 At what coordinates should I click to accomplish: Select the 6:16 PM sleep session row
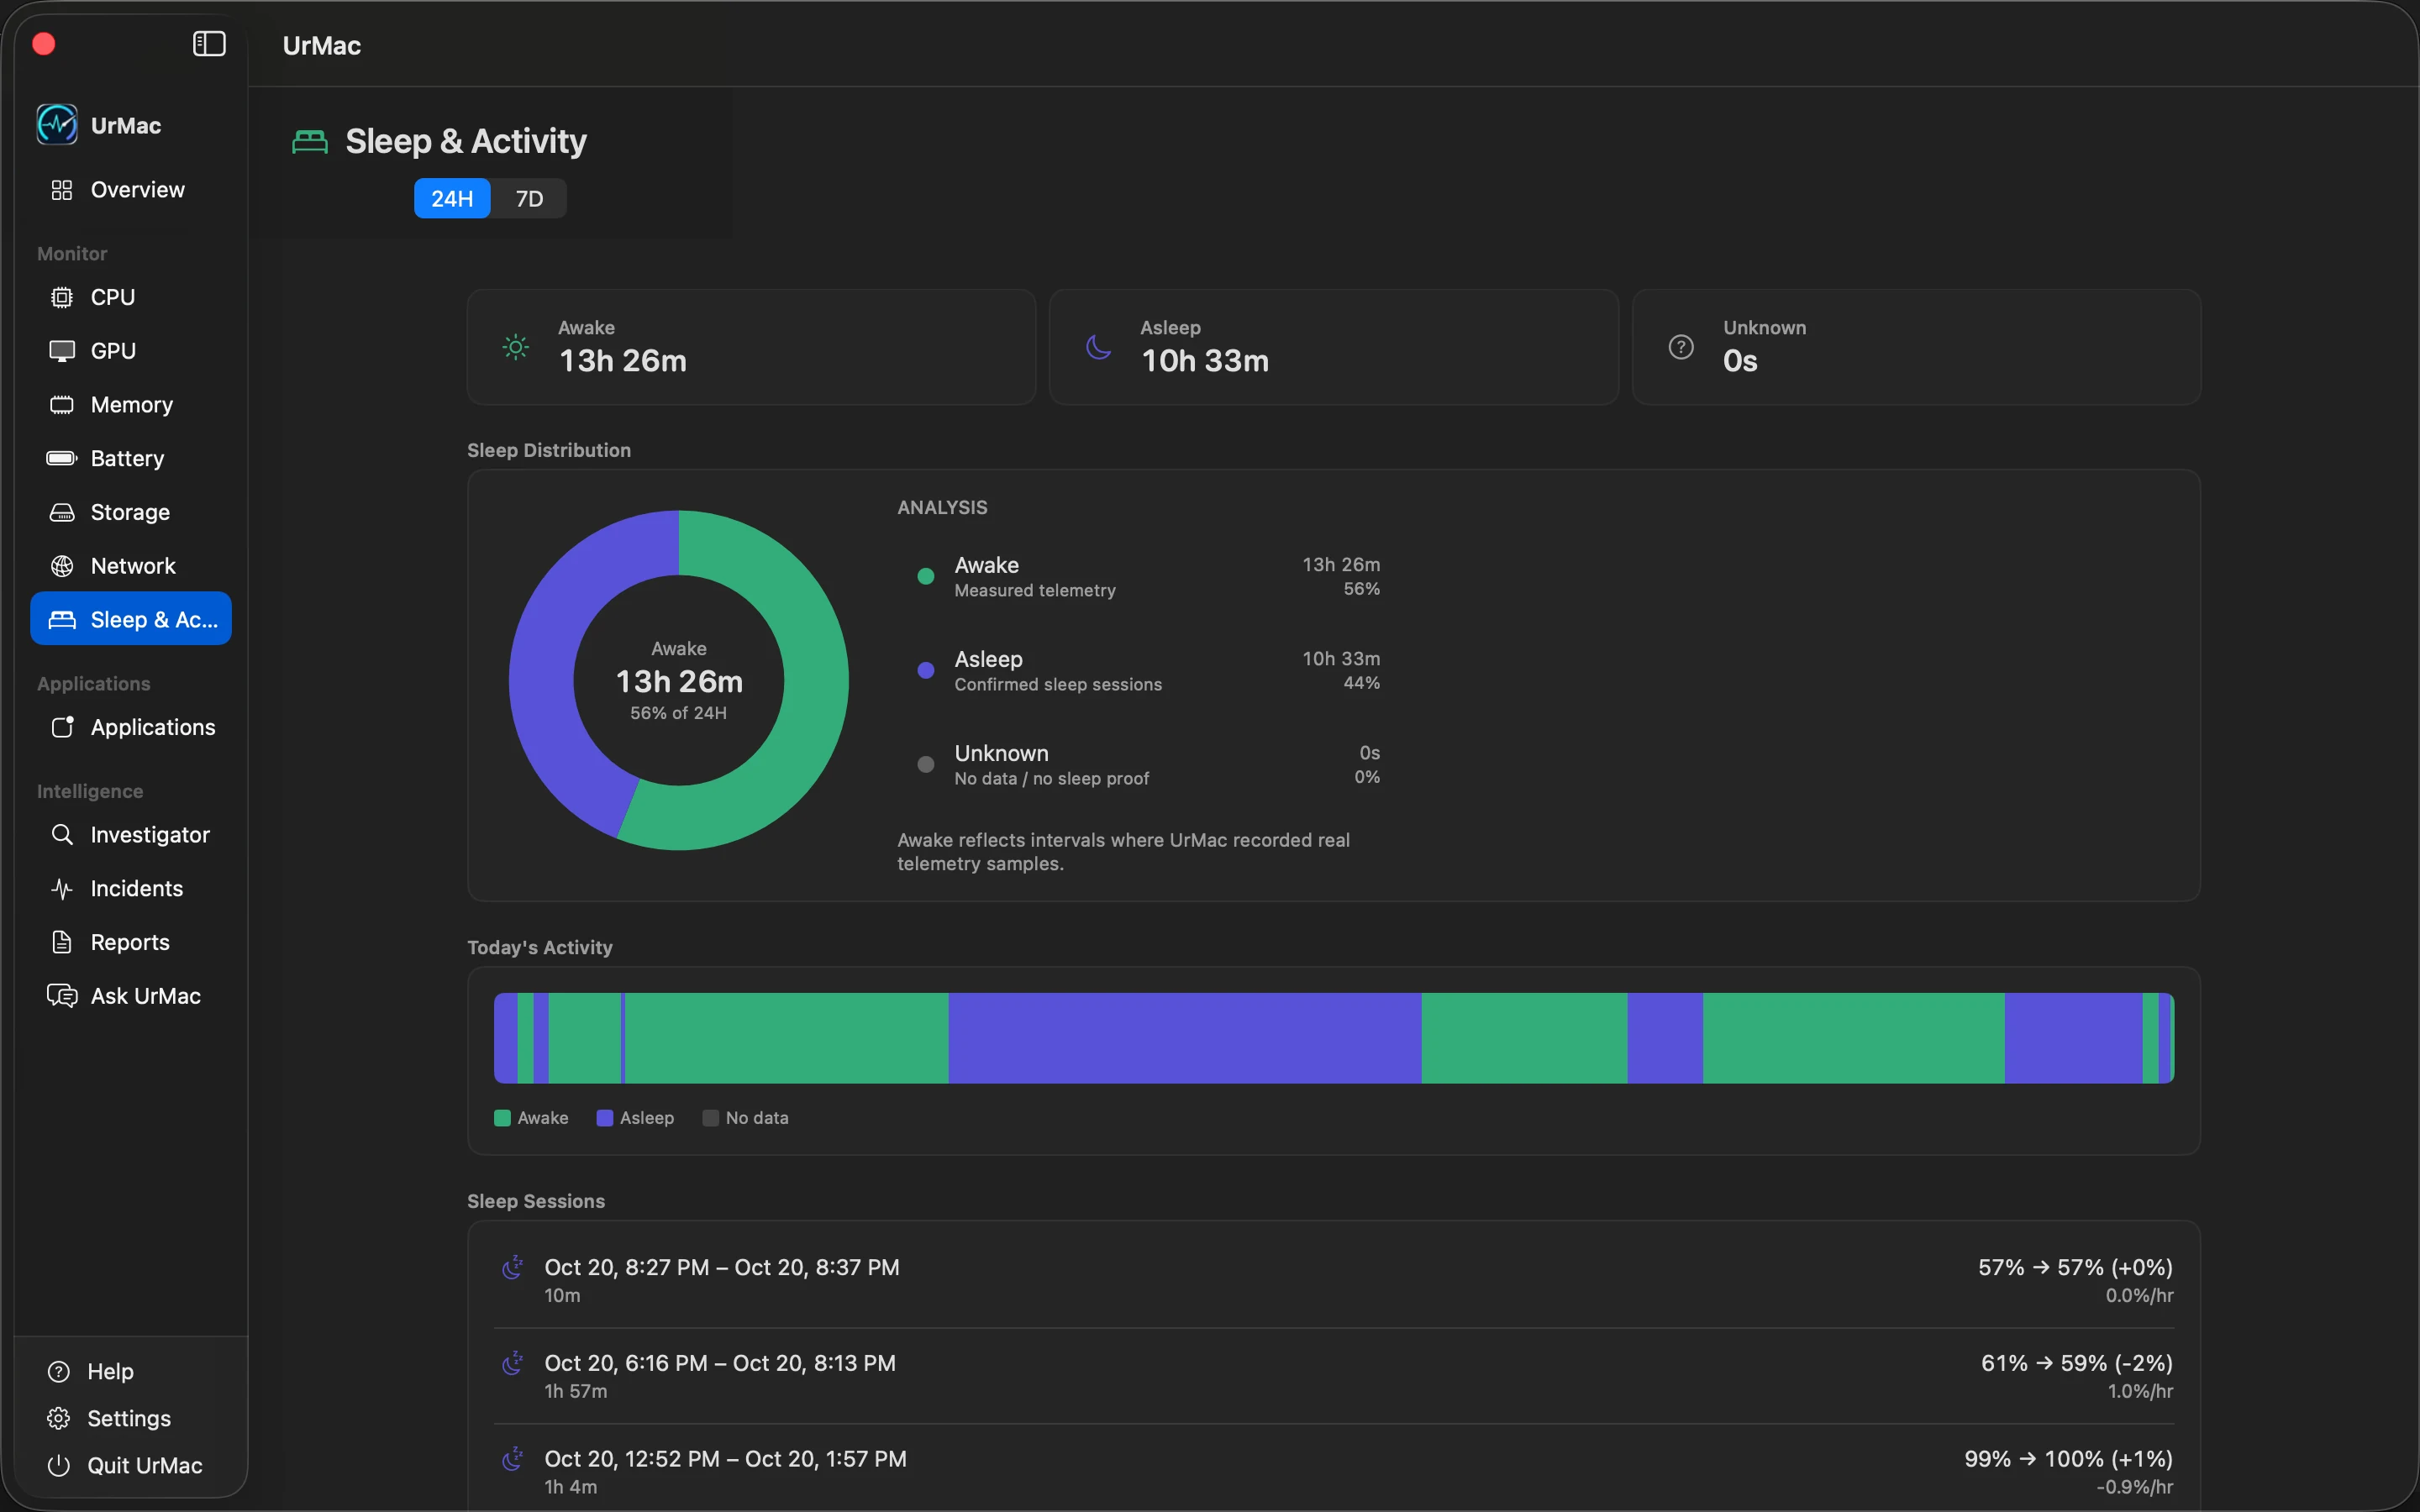pos(1333,1376)
